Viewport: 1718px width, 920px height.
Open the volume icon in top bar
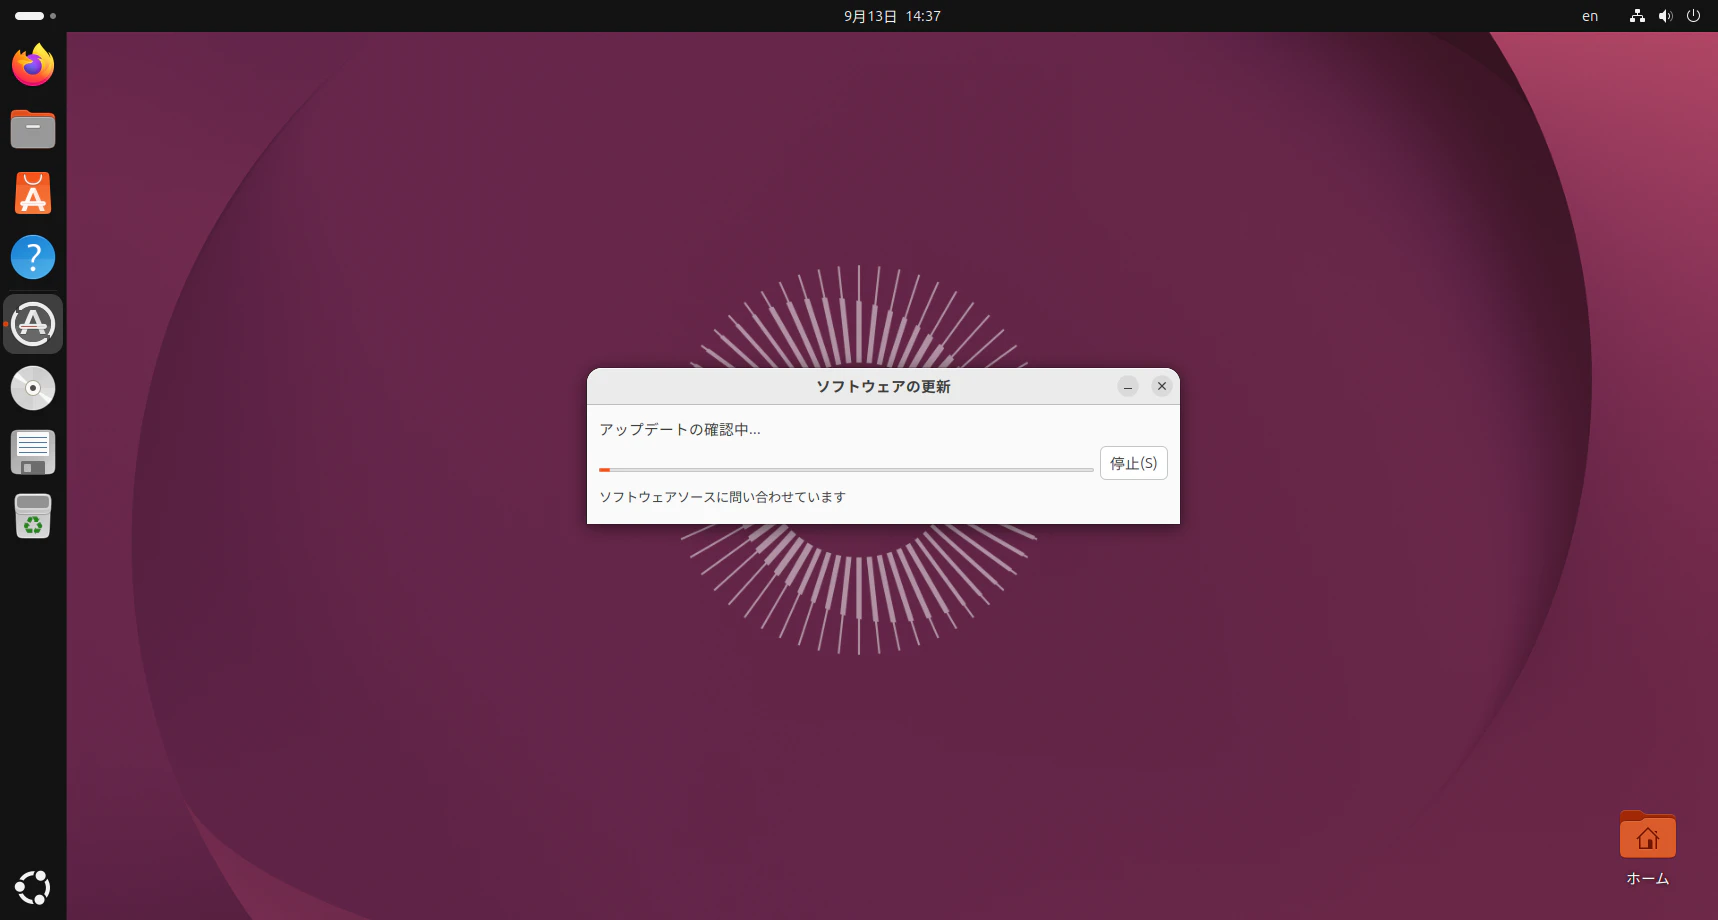(1665, 16)
